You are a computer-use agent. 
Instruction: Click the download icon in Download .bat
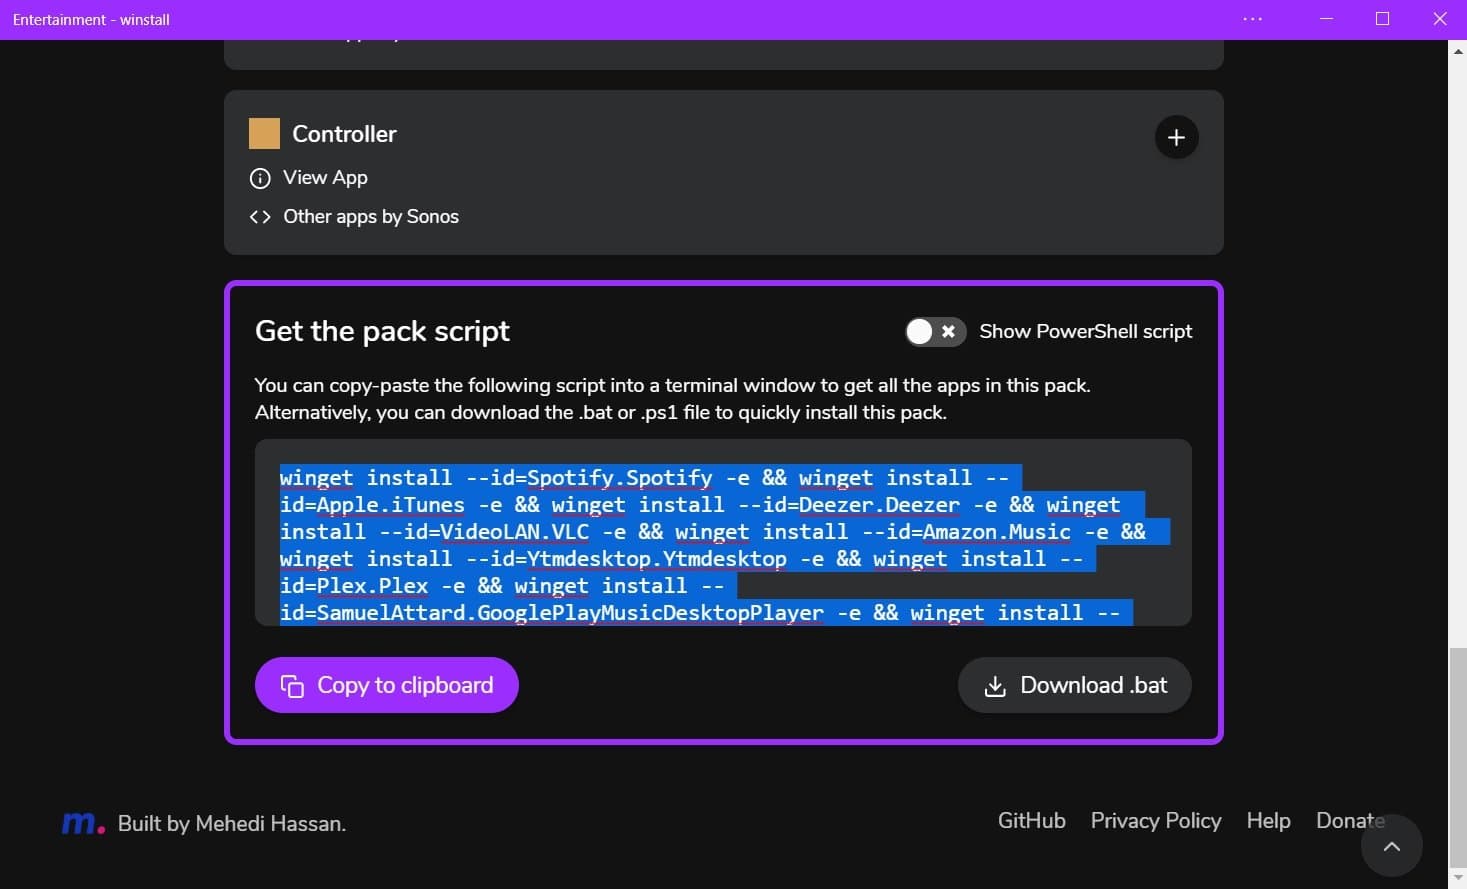tap(995, 686)
